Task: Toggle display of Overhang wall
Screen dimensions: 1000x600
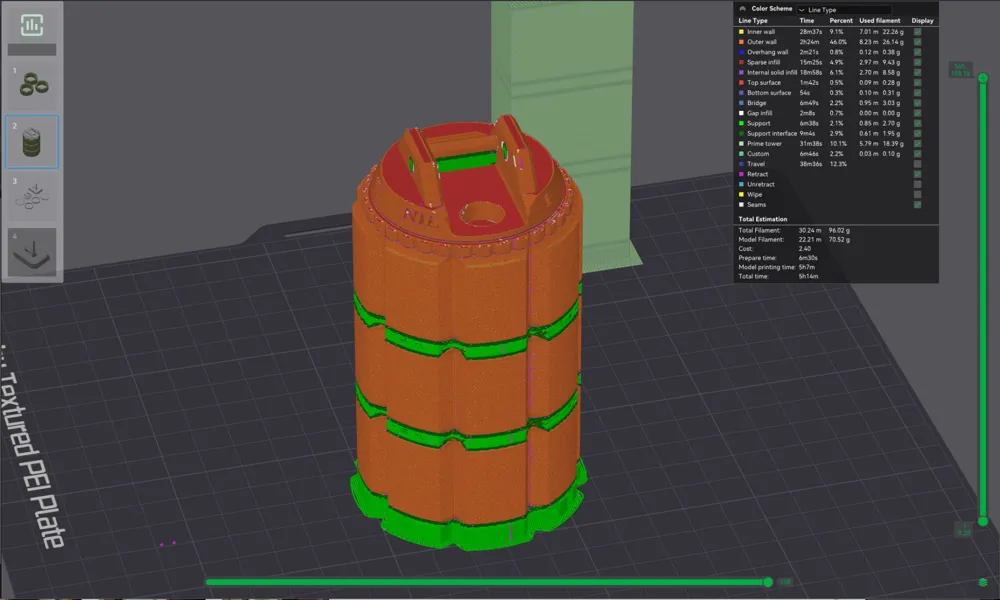Action: click(920, 52)
